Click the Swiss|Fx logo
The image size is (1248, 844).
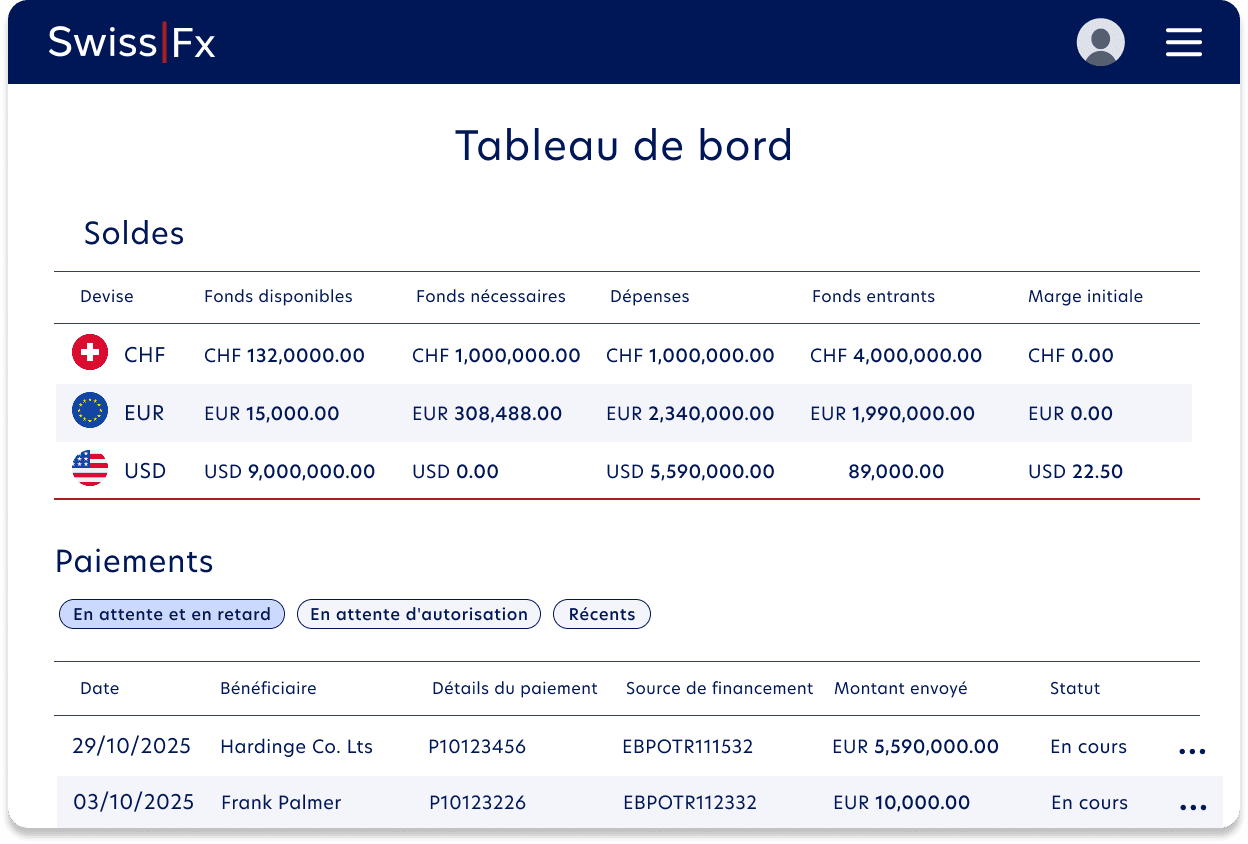click(130, 42)
